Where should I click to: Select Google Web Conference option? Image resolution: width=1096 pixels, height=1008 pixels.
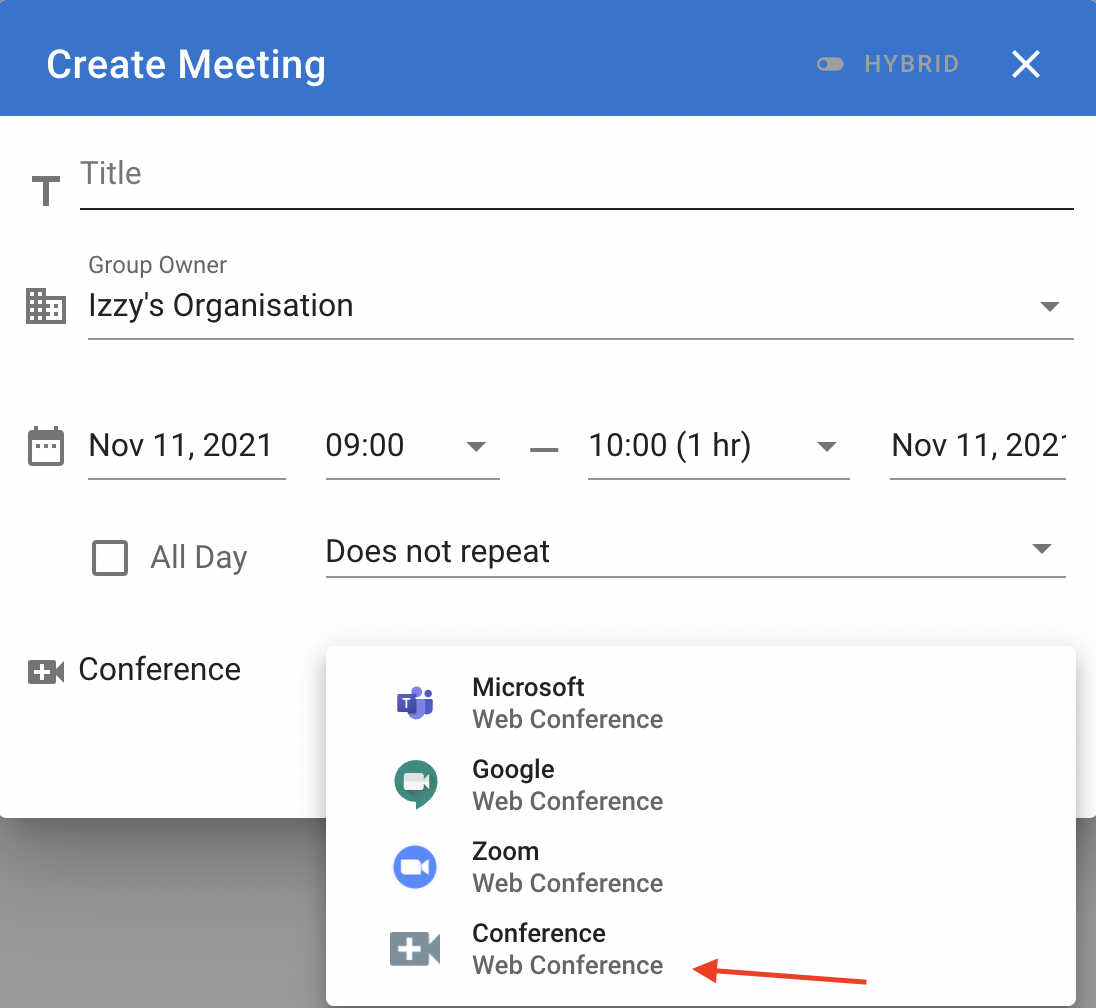[x=700, y=784]
